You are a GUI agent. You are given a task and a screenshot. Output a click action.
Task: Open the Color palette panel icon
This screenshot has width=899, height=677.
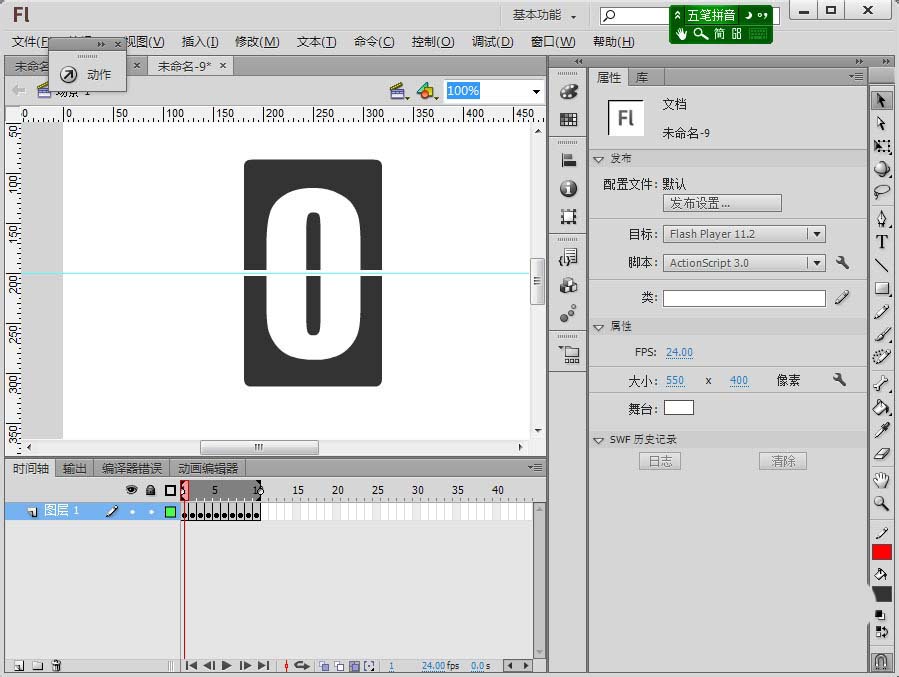pos(568,92)
